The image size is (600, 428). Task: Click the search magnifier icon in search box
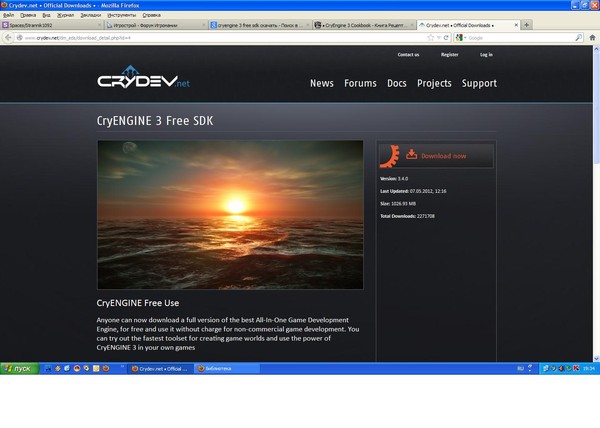click(x=579, y=37)
